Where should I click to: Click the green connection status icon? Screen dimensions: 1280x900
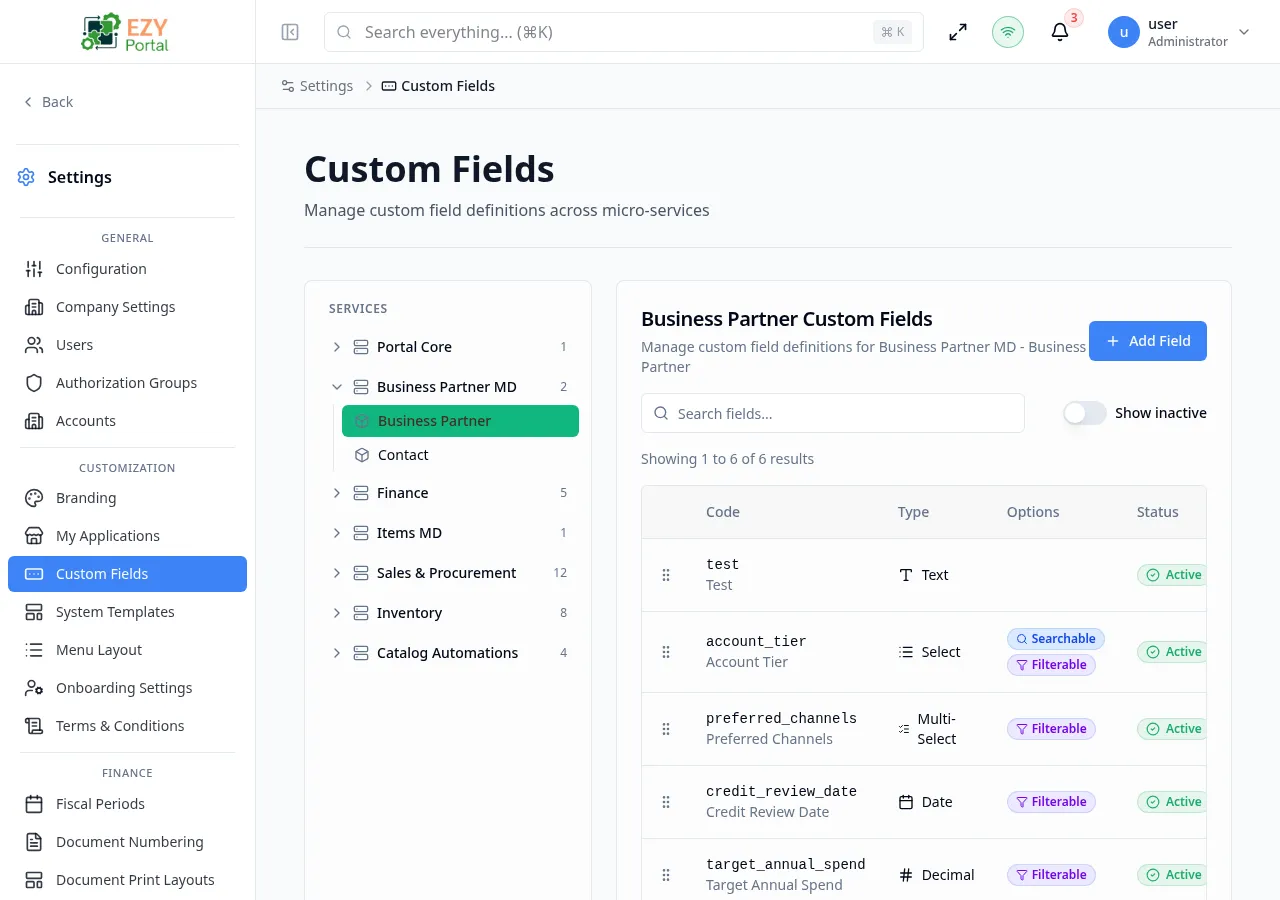[1008, 32]
